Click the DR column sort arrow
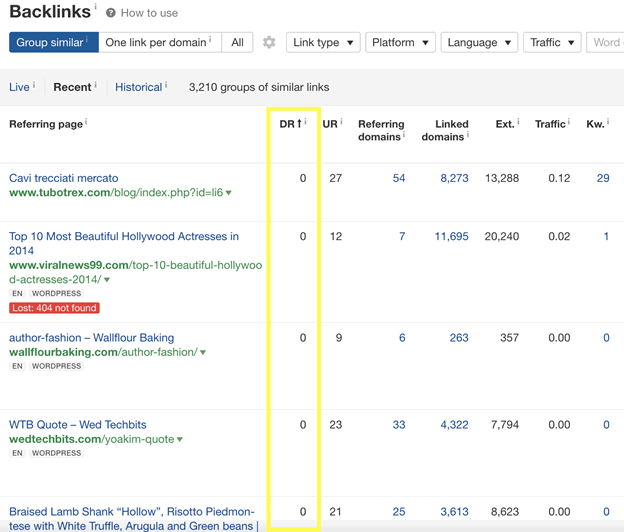This screenshot has height=532, width=624. click(x=299, y=124)
